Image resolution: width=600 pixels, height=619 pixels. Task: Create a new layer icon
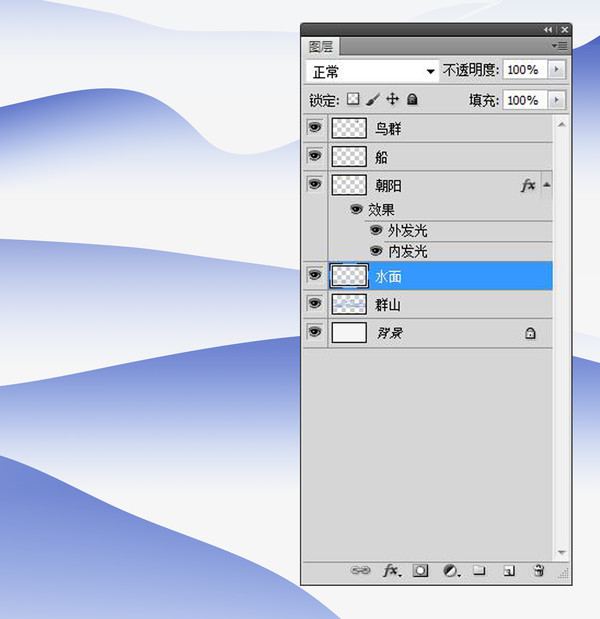pos(509,570)
